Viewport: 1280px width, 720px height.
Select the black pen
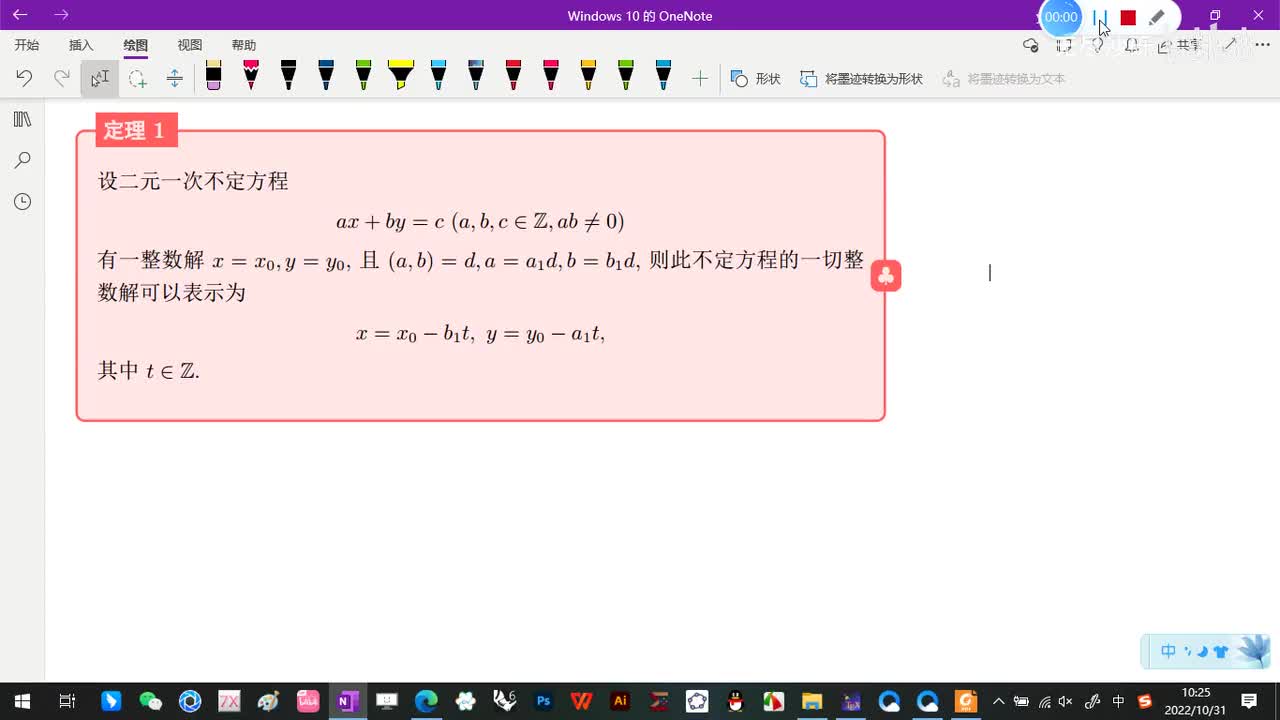(x=288, y=76)
